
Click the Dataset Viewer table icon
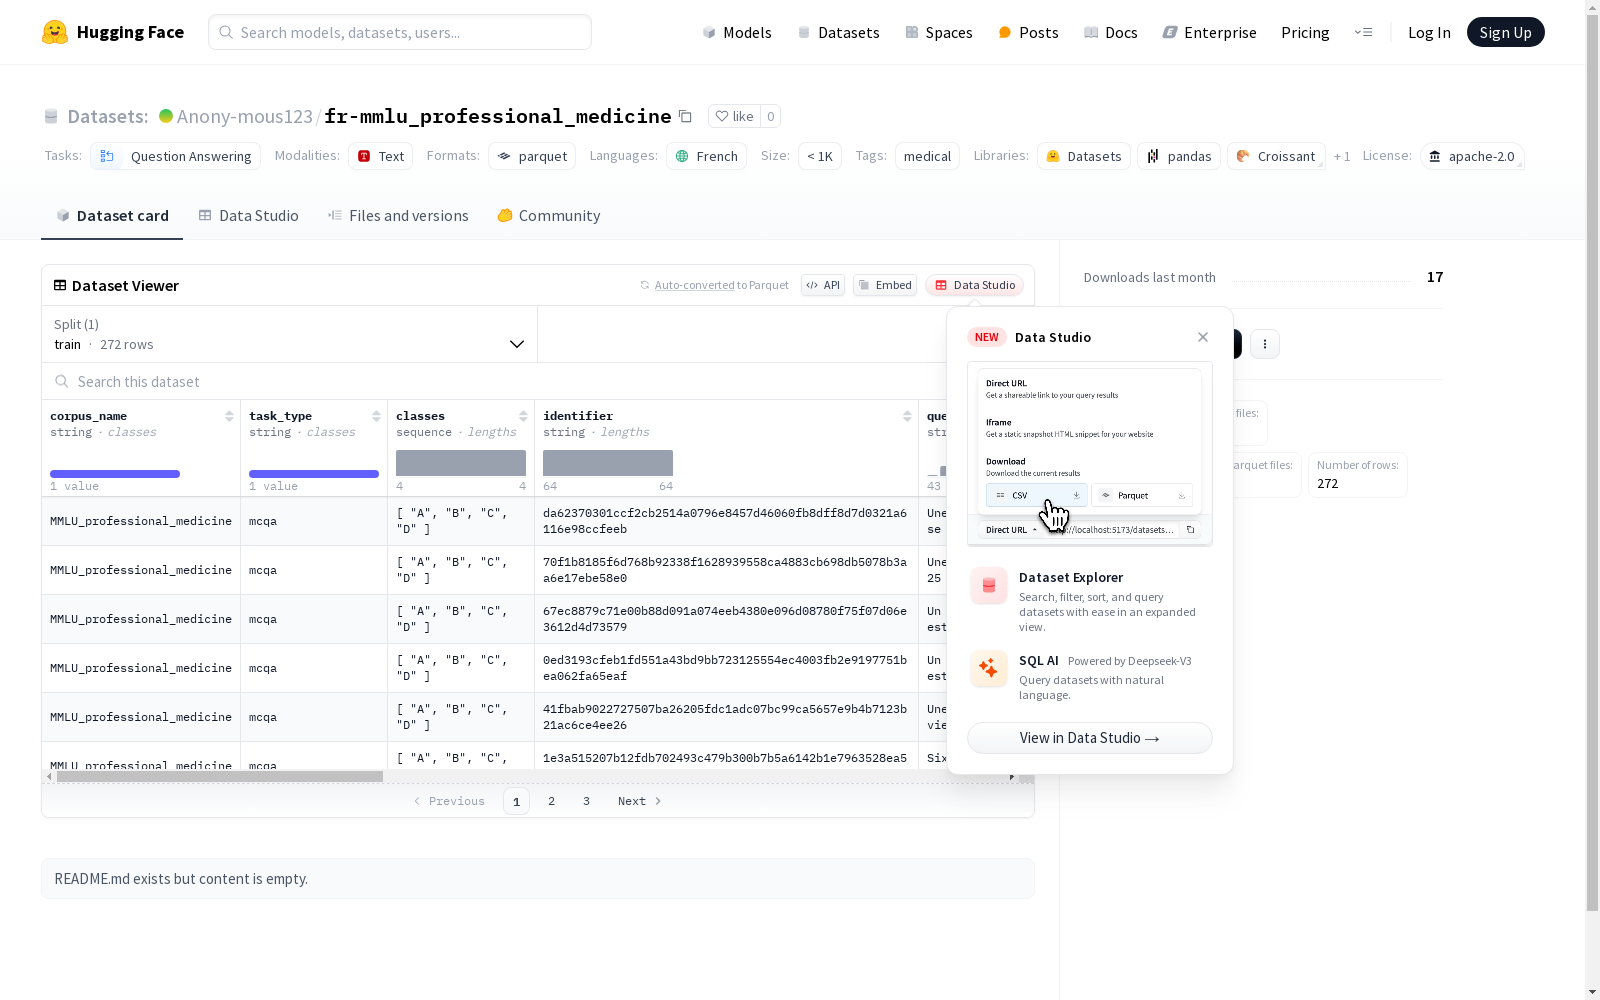tap(60, 285)
